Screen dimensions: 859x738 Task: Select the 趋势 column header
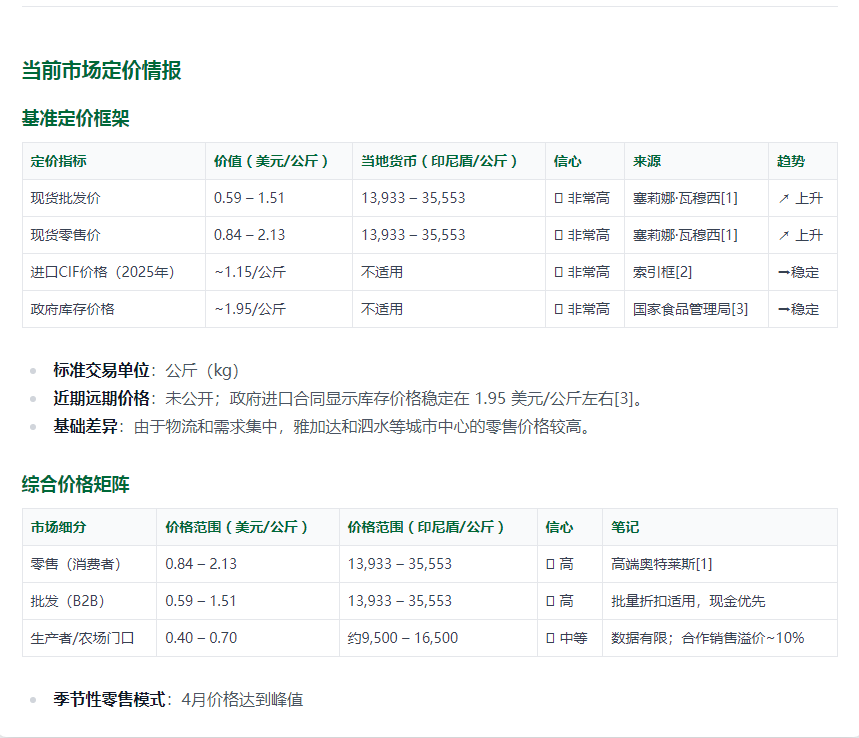791,161
